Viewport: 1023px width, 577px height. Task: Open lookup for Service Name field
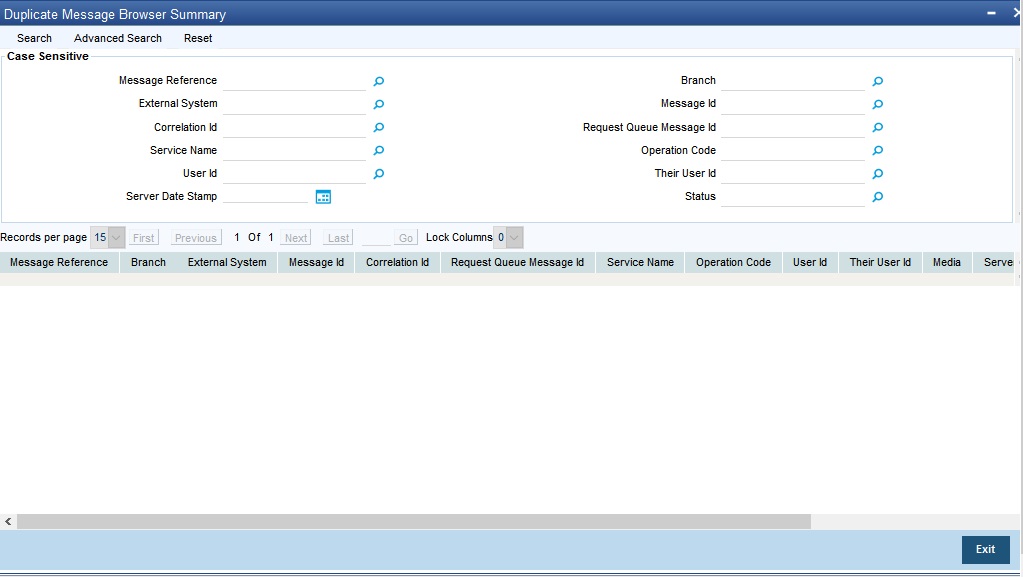(378, 151)
